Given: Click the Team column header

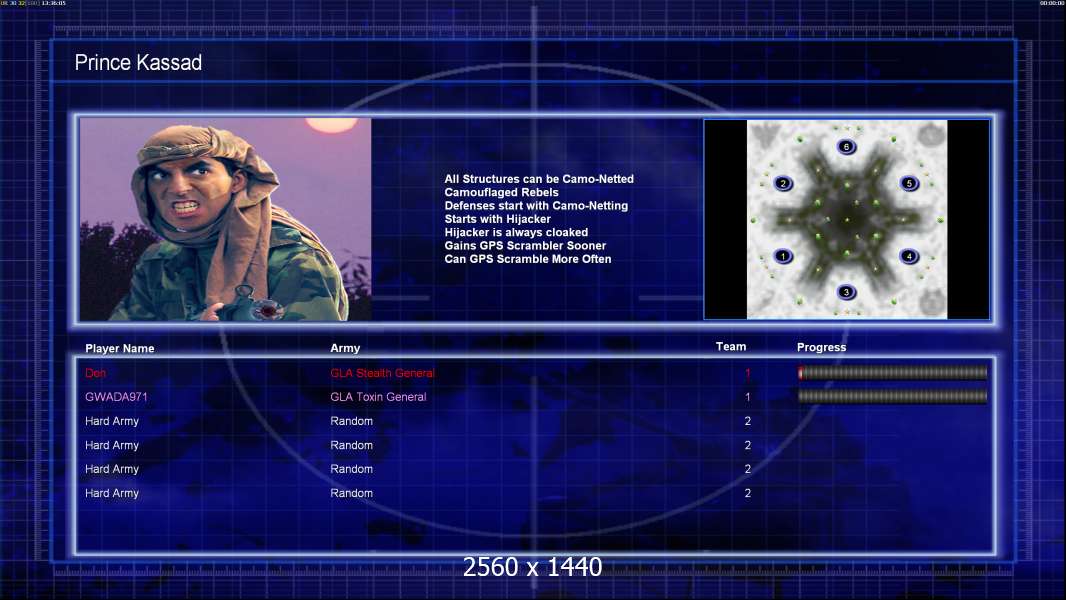Looking at the screenshot, I should pos(731,347).
